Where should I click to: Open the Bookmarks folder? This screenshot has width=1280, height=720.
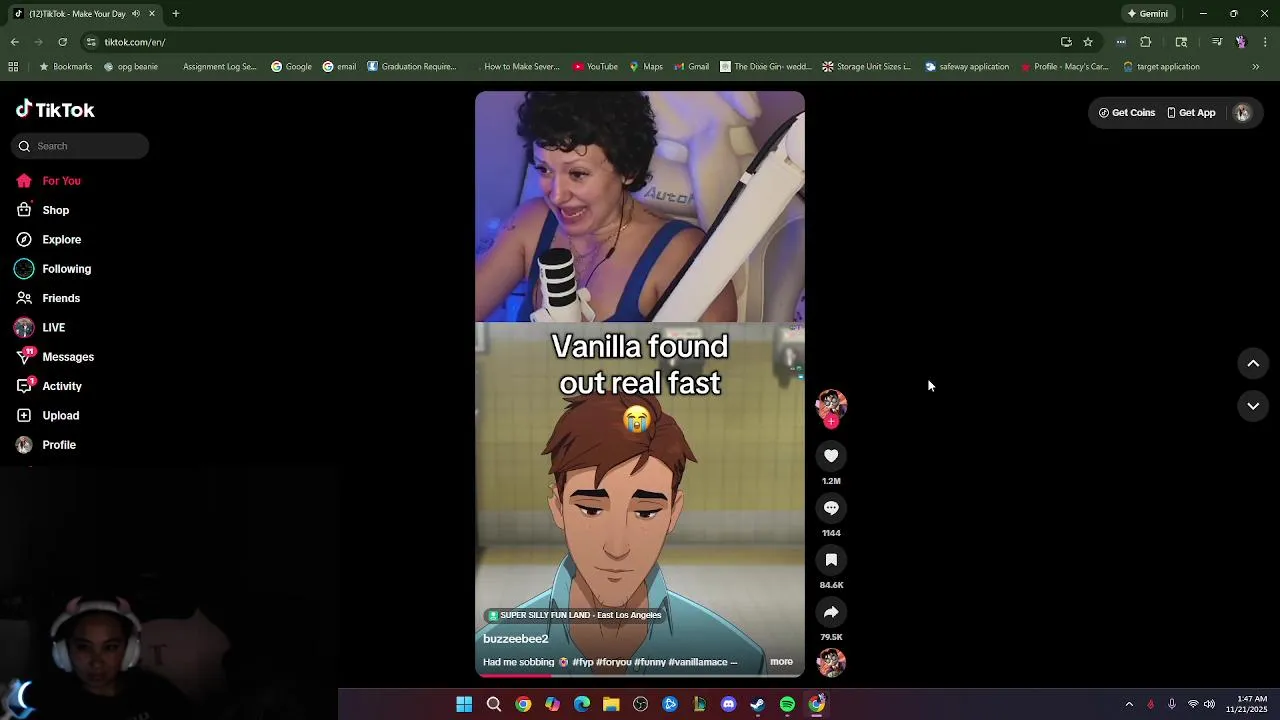(x=65, y=67)
